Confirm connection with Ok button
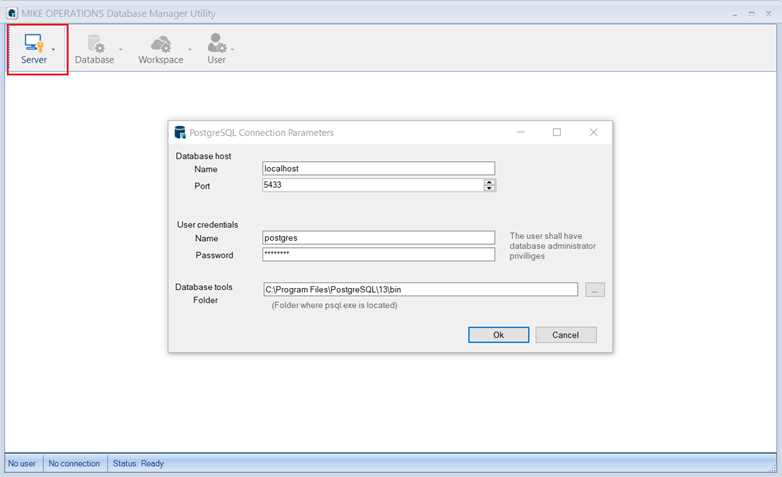This screenshot has width=782, height=477. click(499, 335)
